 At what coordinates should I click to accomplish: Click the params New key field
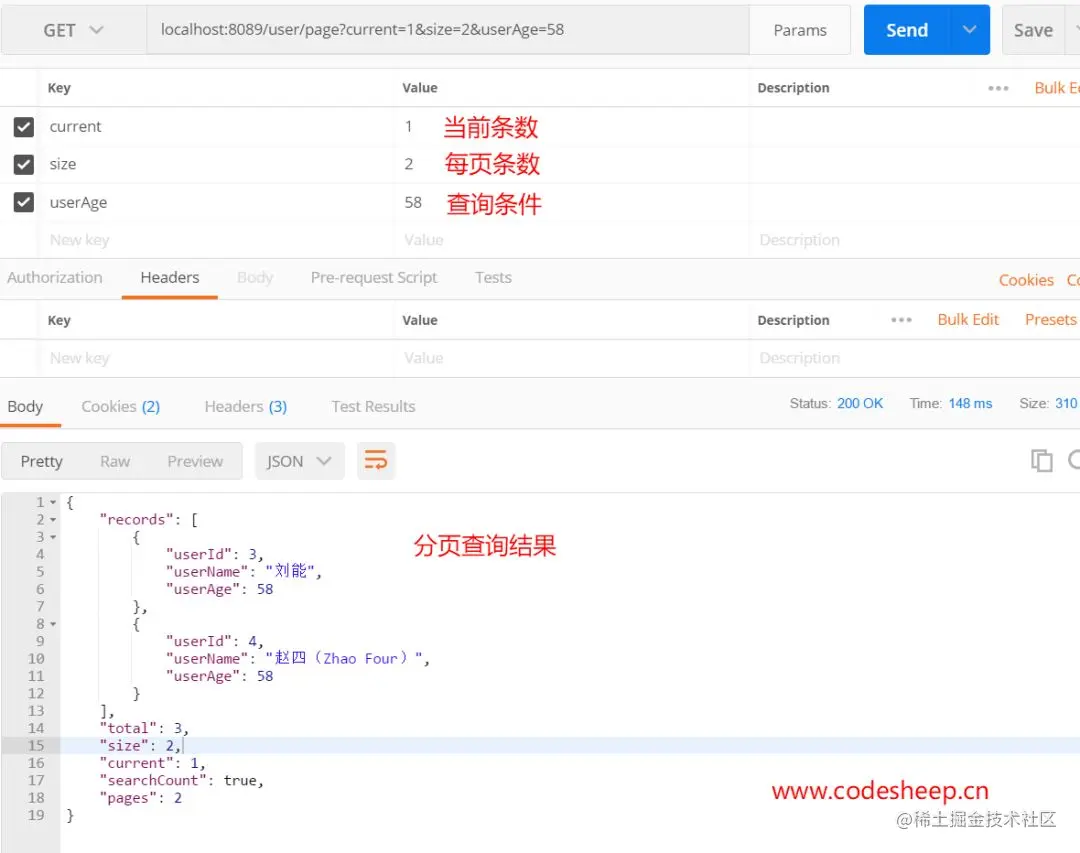216,240
